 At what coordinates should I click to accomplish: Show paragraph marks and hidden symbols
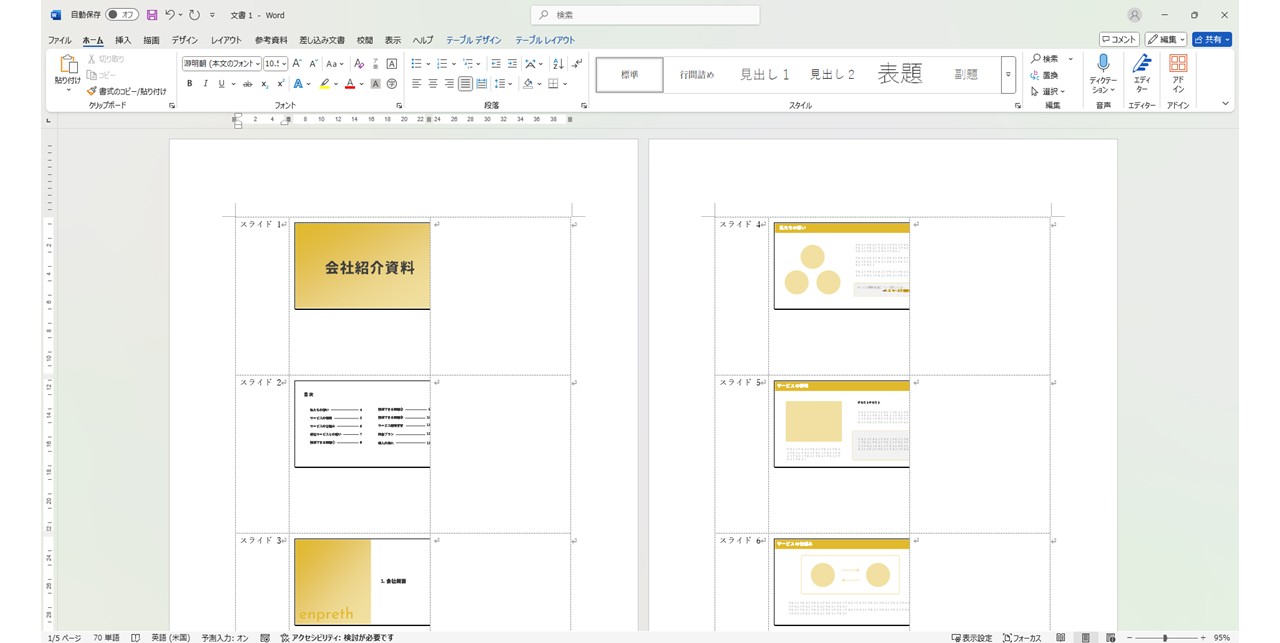pyautogui.click(x=577, y=63)
